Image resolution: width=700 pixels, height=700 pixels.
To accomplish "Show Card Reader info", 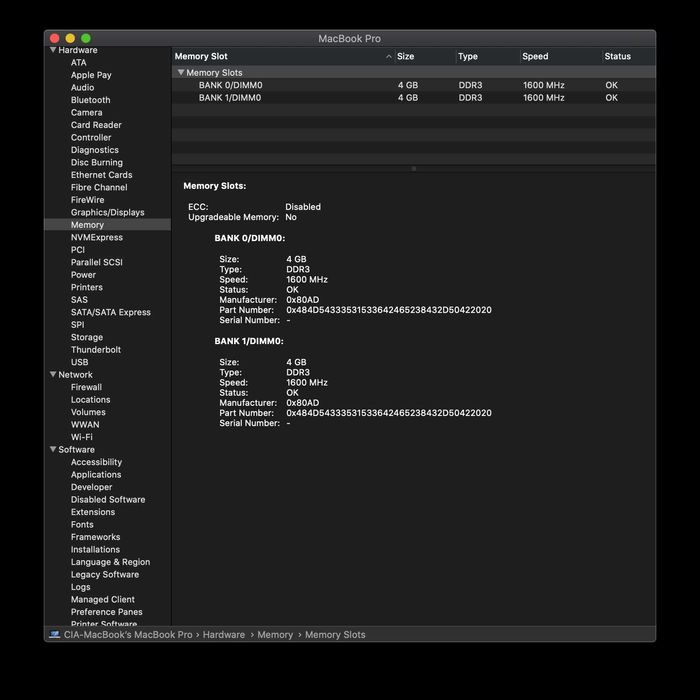I will 96,125.
